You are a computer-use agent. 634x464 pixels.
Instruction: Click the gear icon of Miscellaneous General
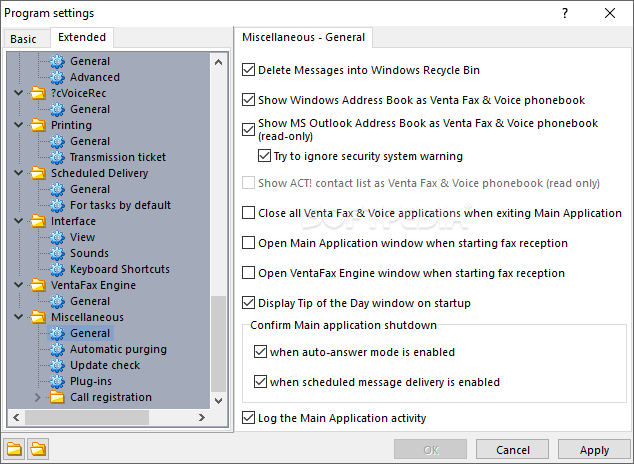tap(57, 333)
